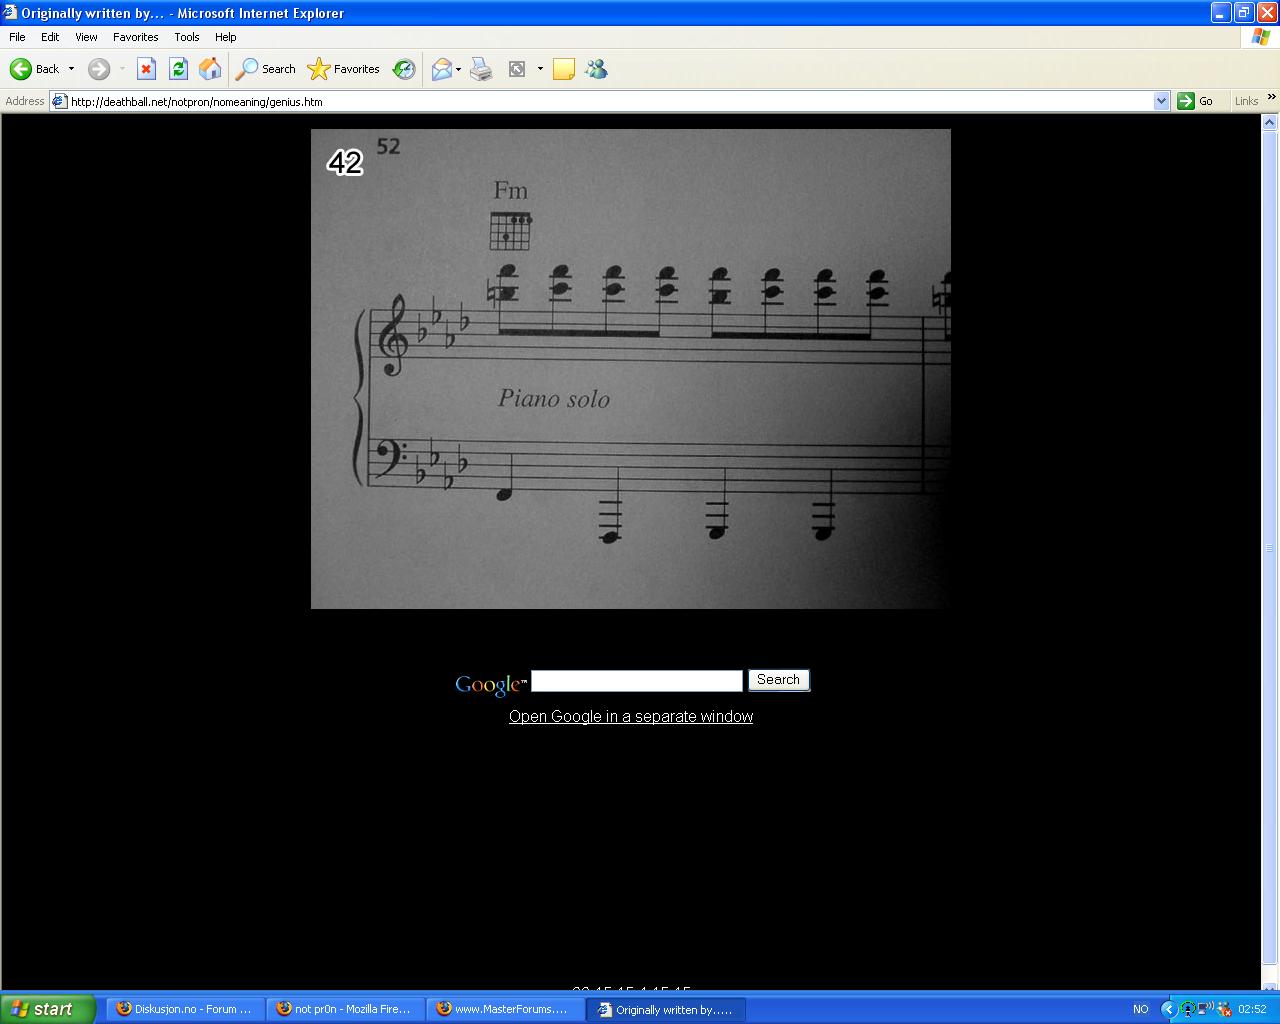The width and height of the screenshot is (1280, 1024).
Task: Click the green circle tray icon
Action: coord(1187,1009)
